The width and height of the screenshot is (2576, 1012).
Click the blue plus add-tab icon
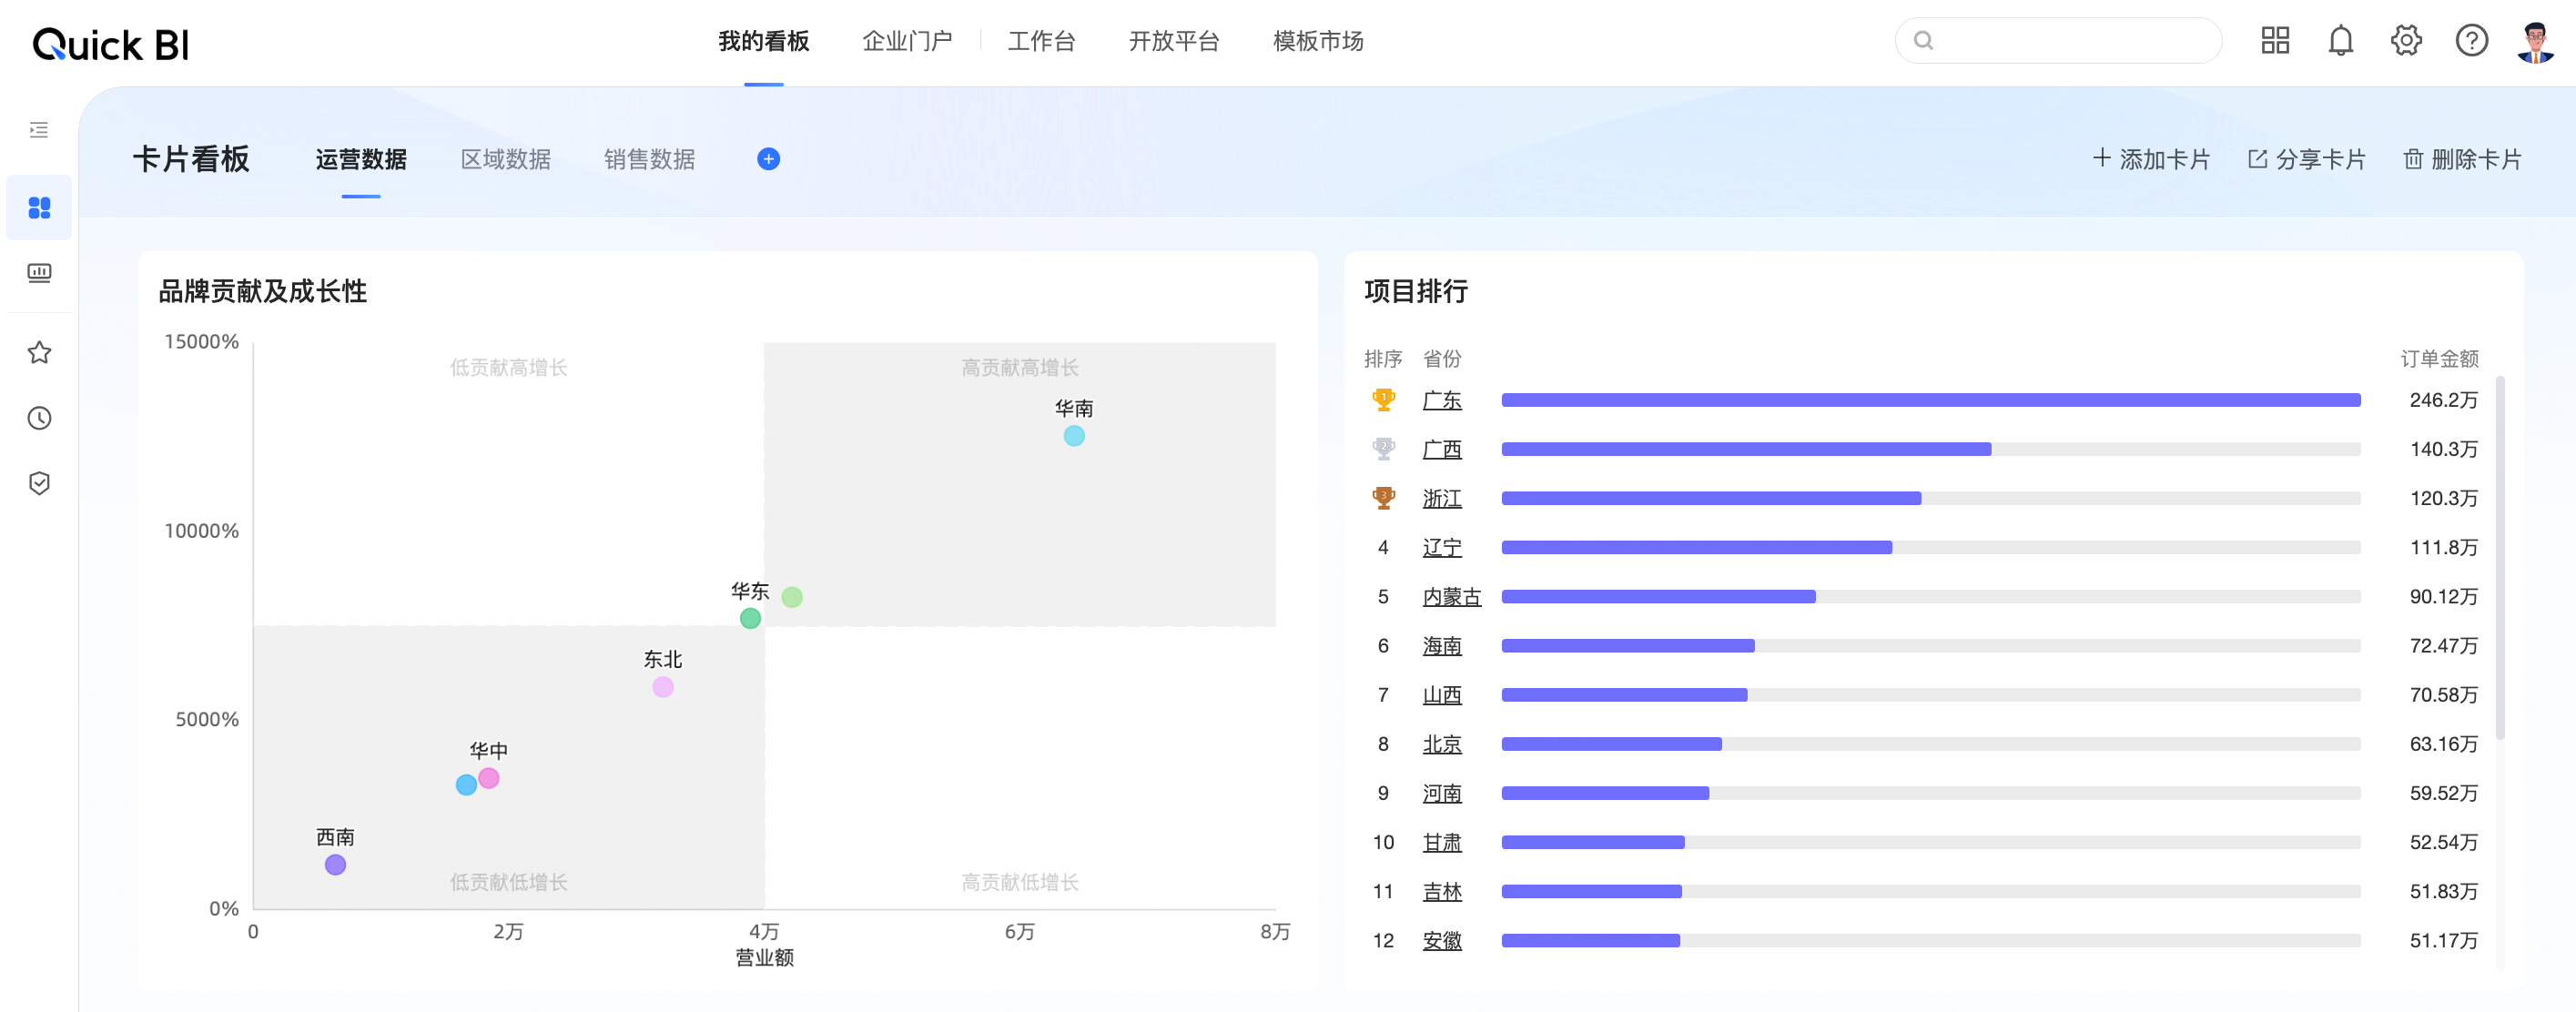tap(768, 159)
